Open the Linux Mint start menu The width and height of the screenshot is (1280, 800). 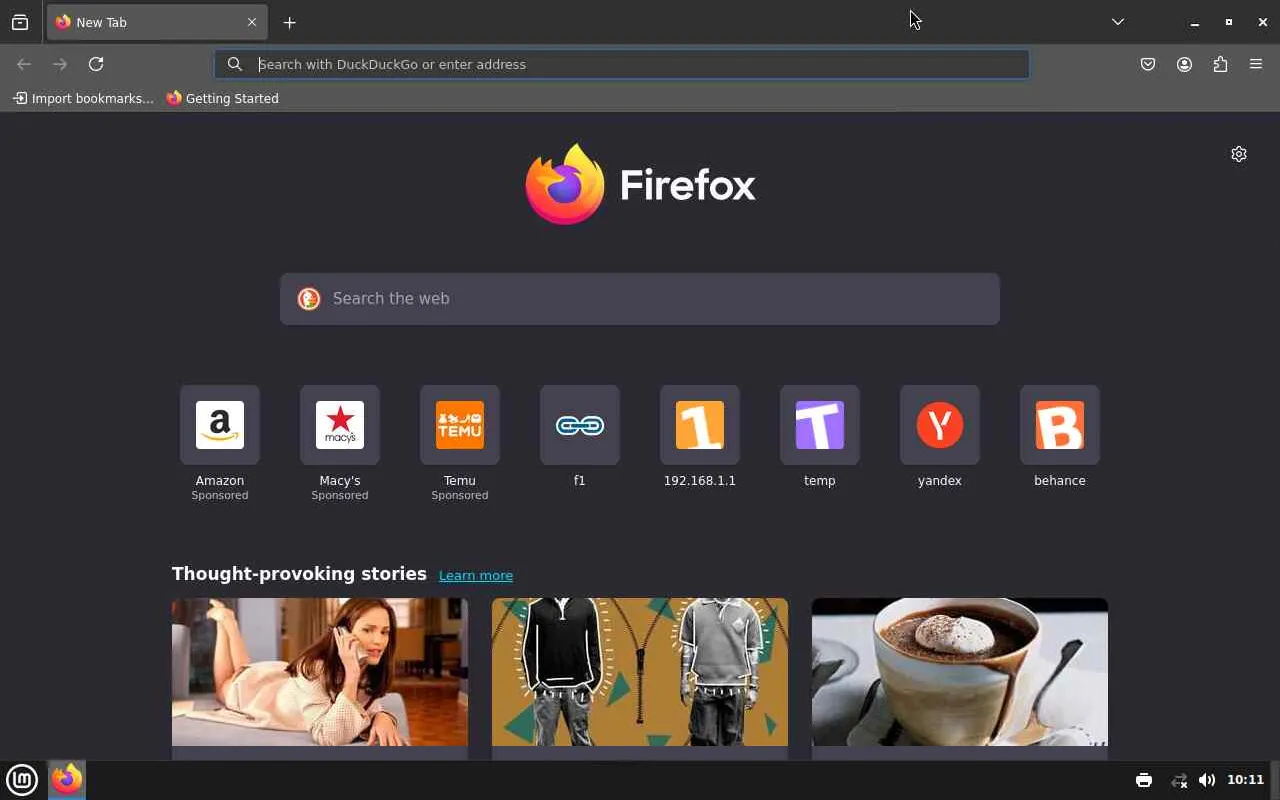tap(22, 779)
